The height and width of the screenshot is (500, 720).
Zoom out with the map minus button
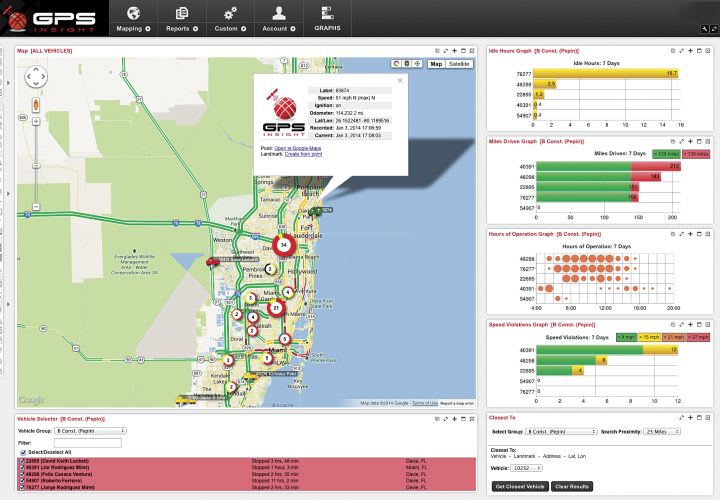tap(36, 207)
